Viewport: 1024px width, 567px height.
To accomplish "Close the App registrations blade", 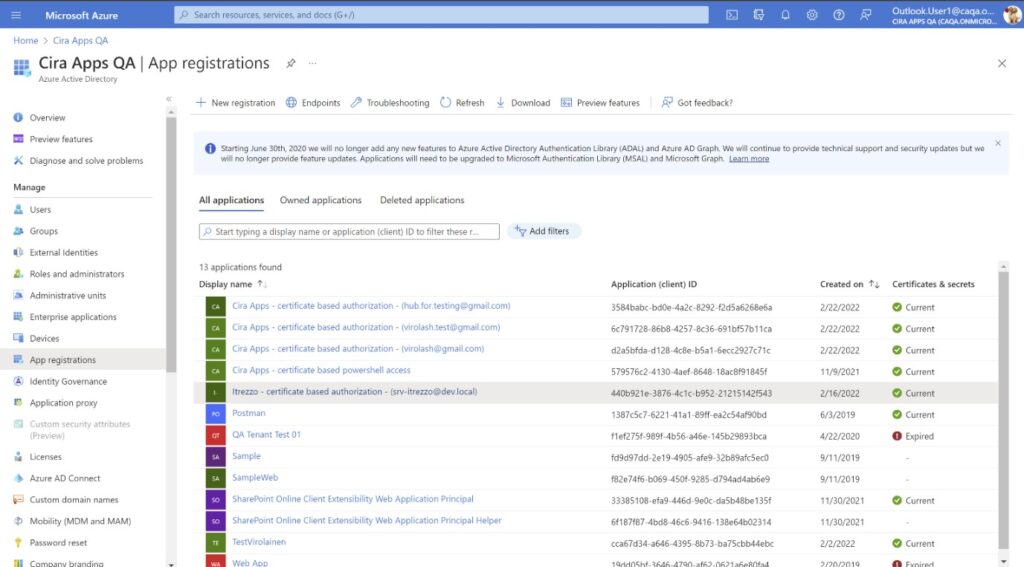I will pos(1002,63).
